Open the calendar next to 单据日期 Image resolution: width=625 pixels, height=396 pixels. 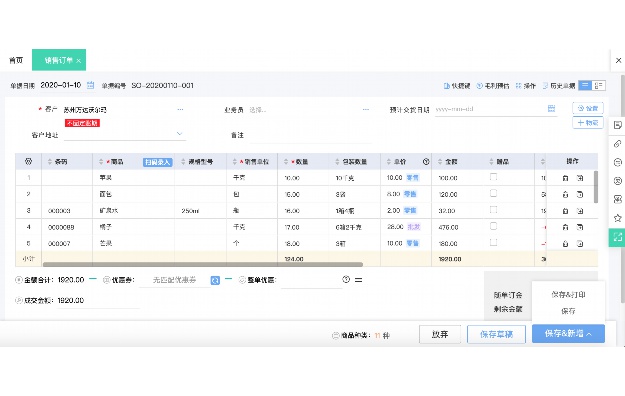click(x=90, y=85)
